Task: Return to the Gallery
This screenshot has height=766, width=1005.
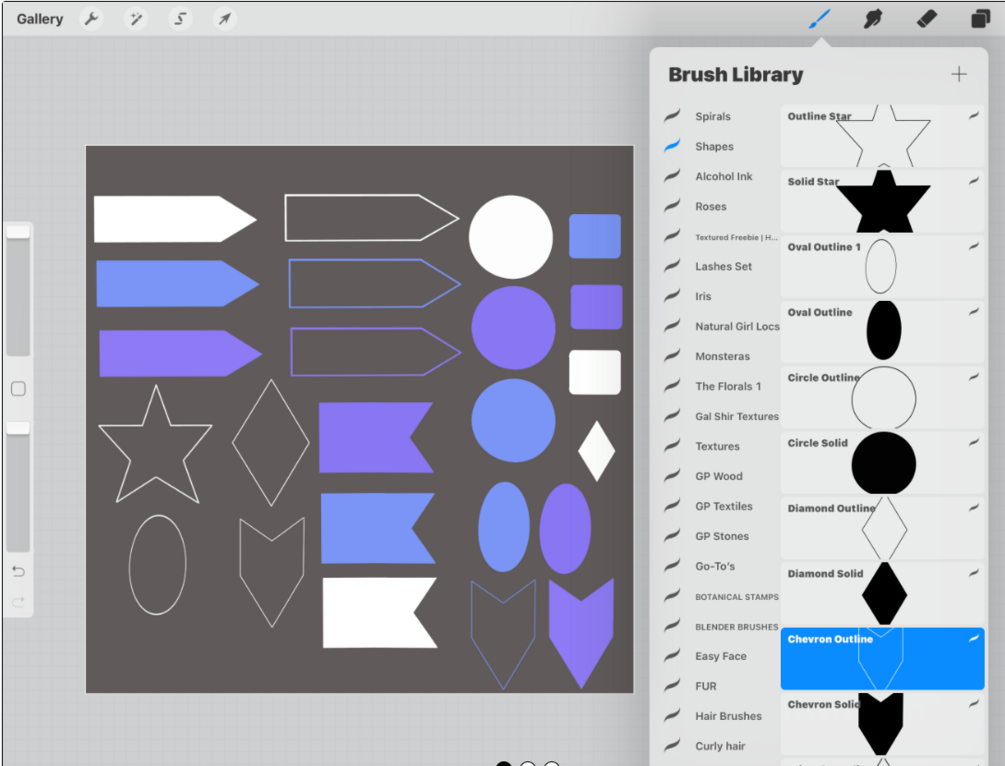Action: [40, 19]
